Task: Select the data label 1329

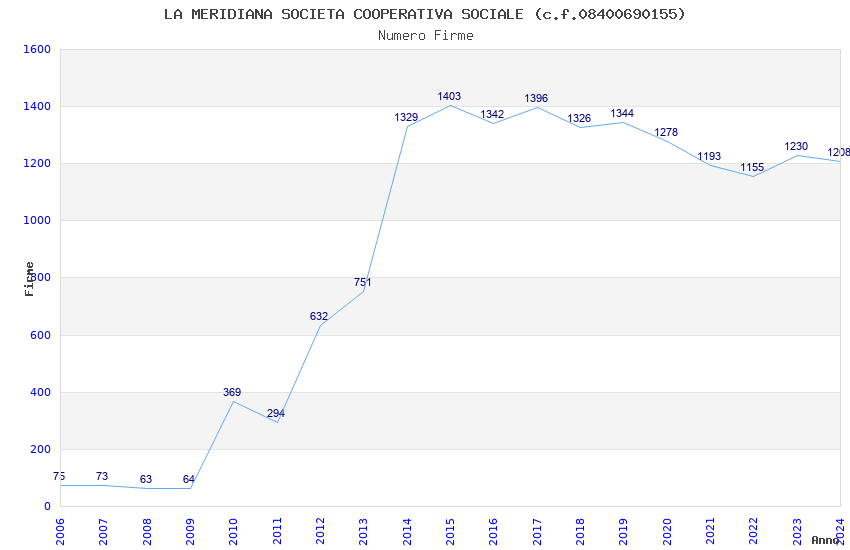Action: tap(406, 117)
